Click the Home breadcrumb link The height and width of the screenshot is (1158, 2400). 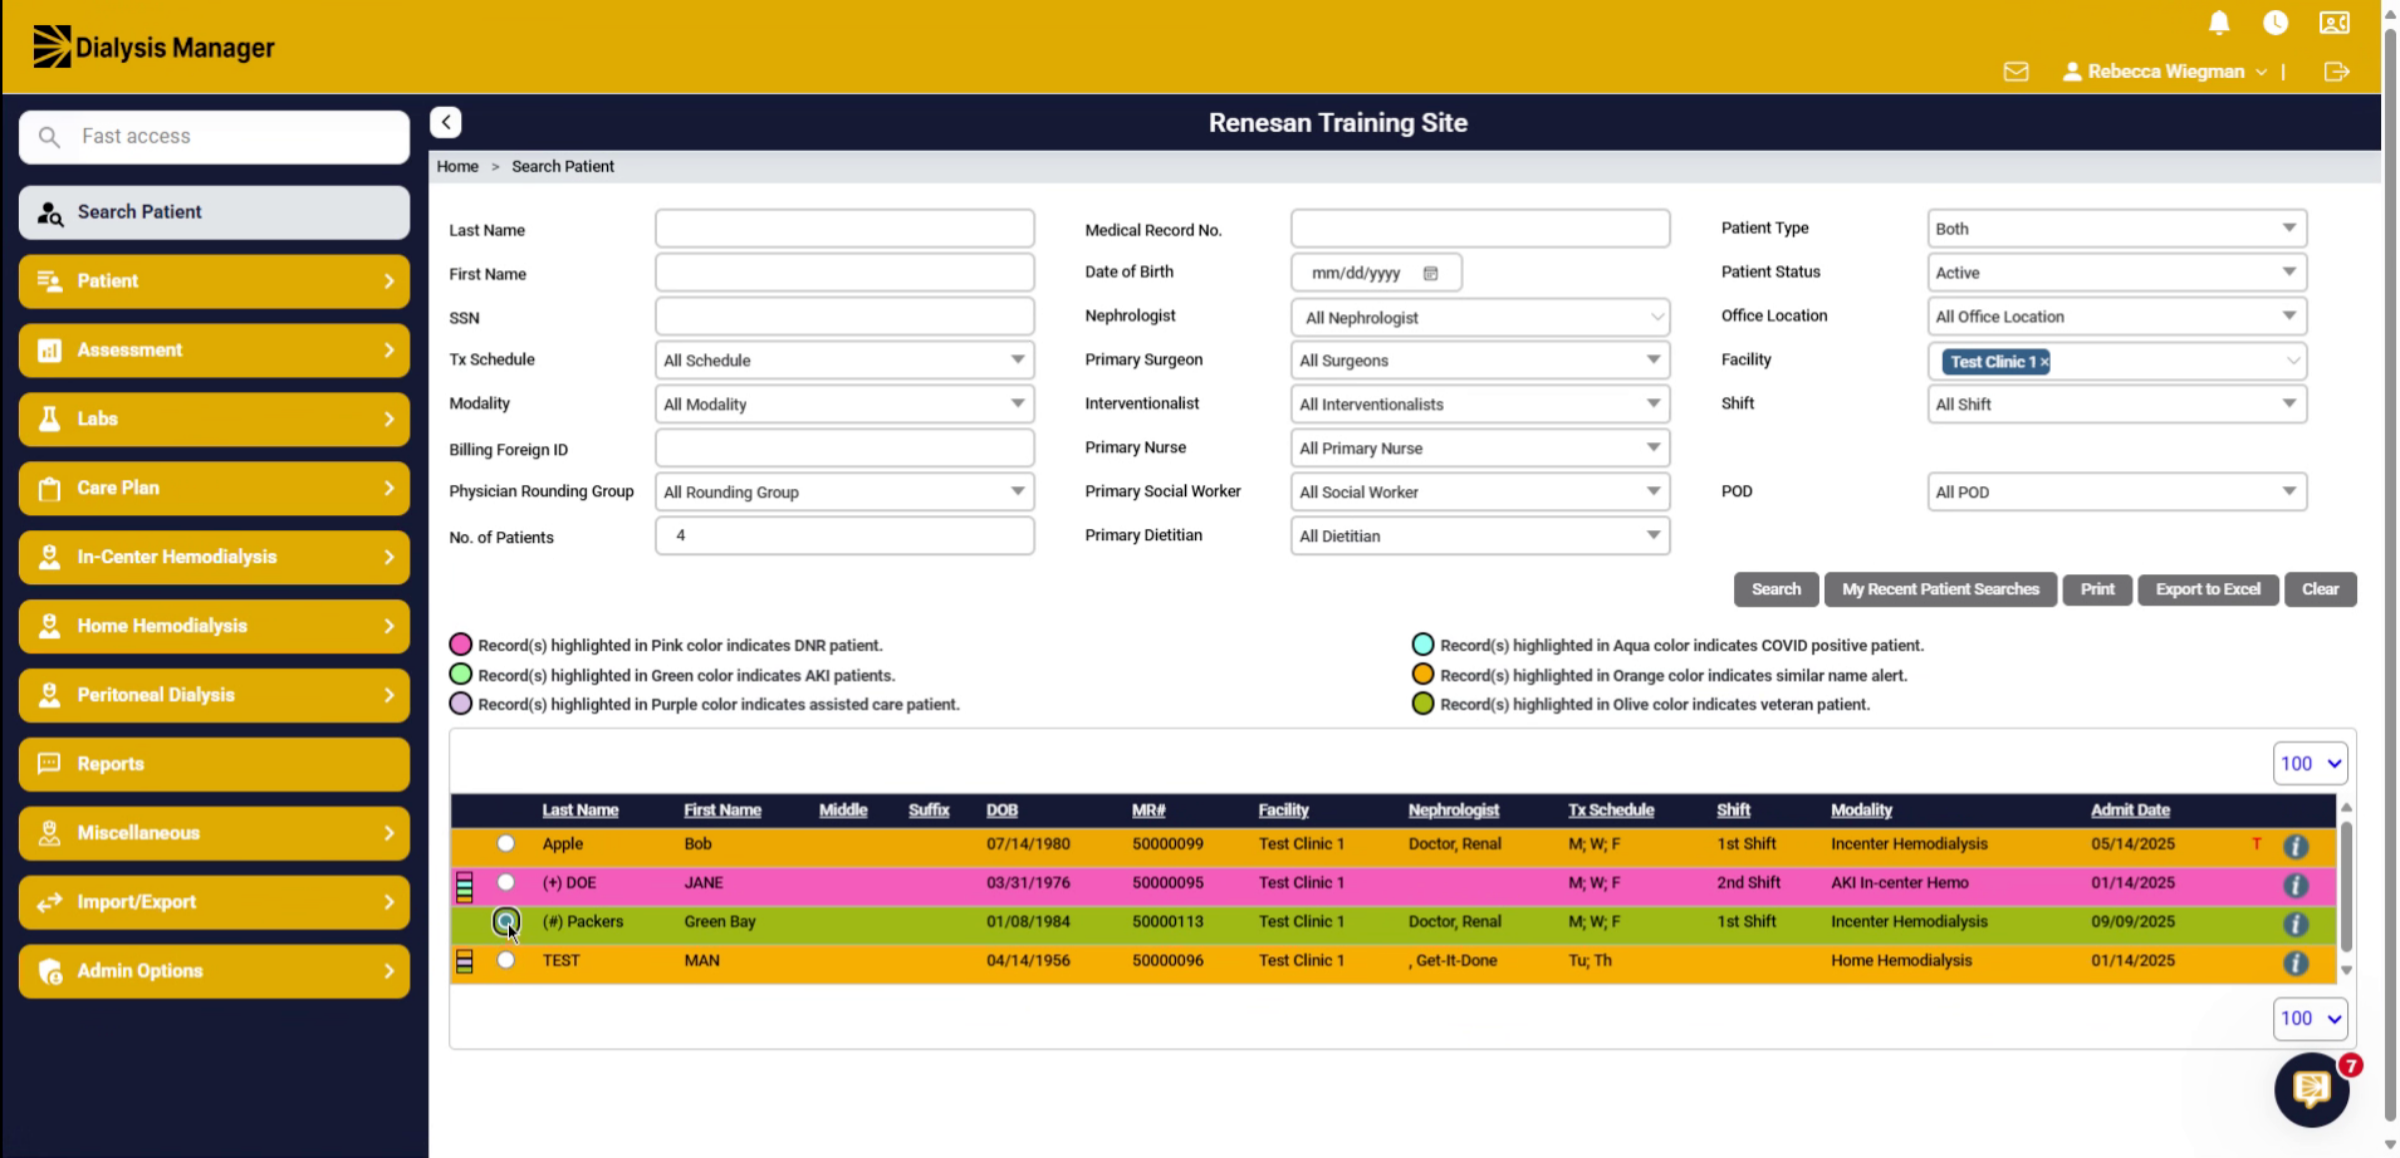point(457,167)
